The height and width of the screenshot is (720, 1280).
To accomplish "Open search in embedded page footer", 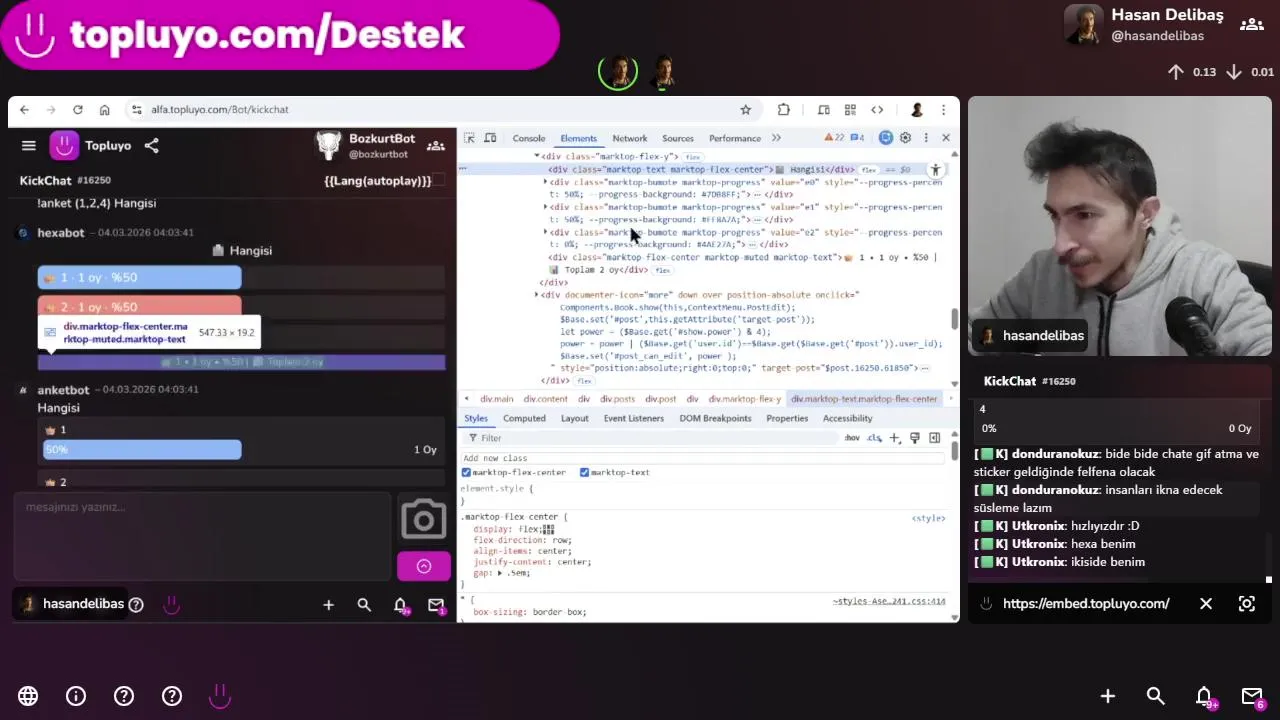I will 364,605.
